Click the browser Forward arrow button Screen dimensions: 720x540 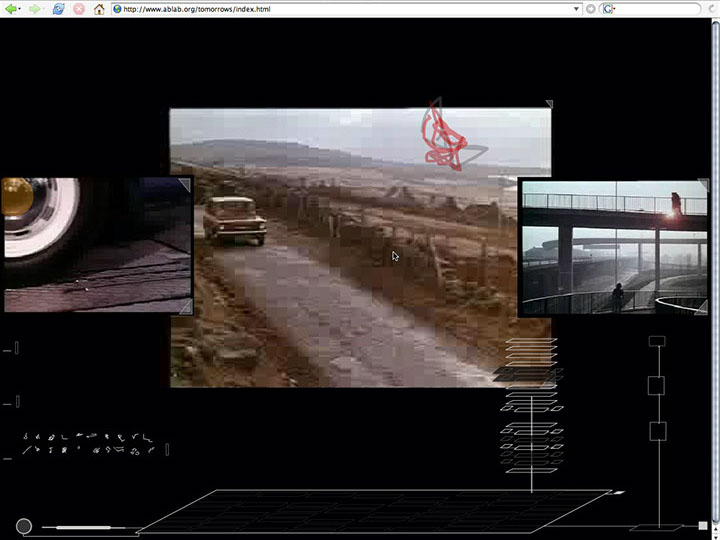tap(34, 9)
